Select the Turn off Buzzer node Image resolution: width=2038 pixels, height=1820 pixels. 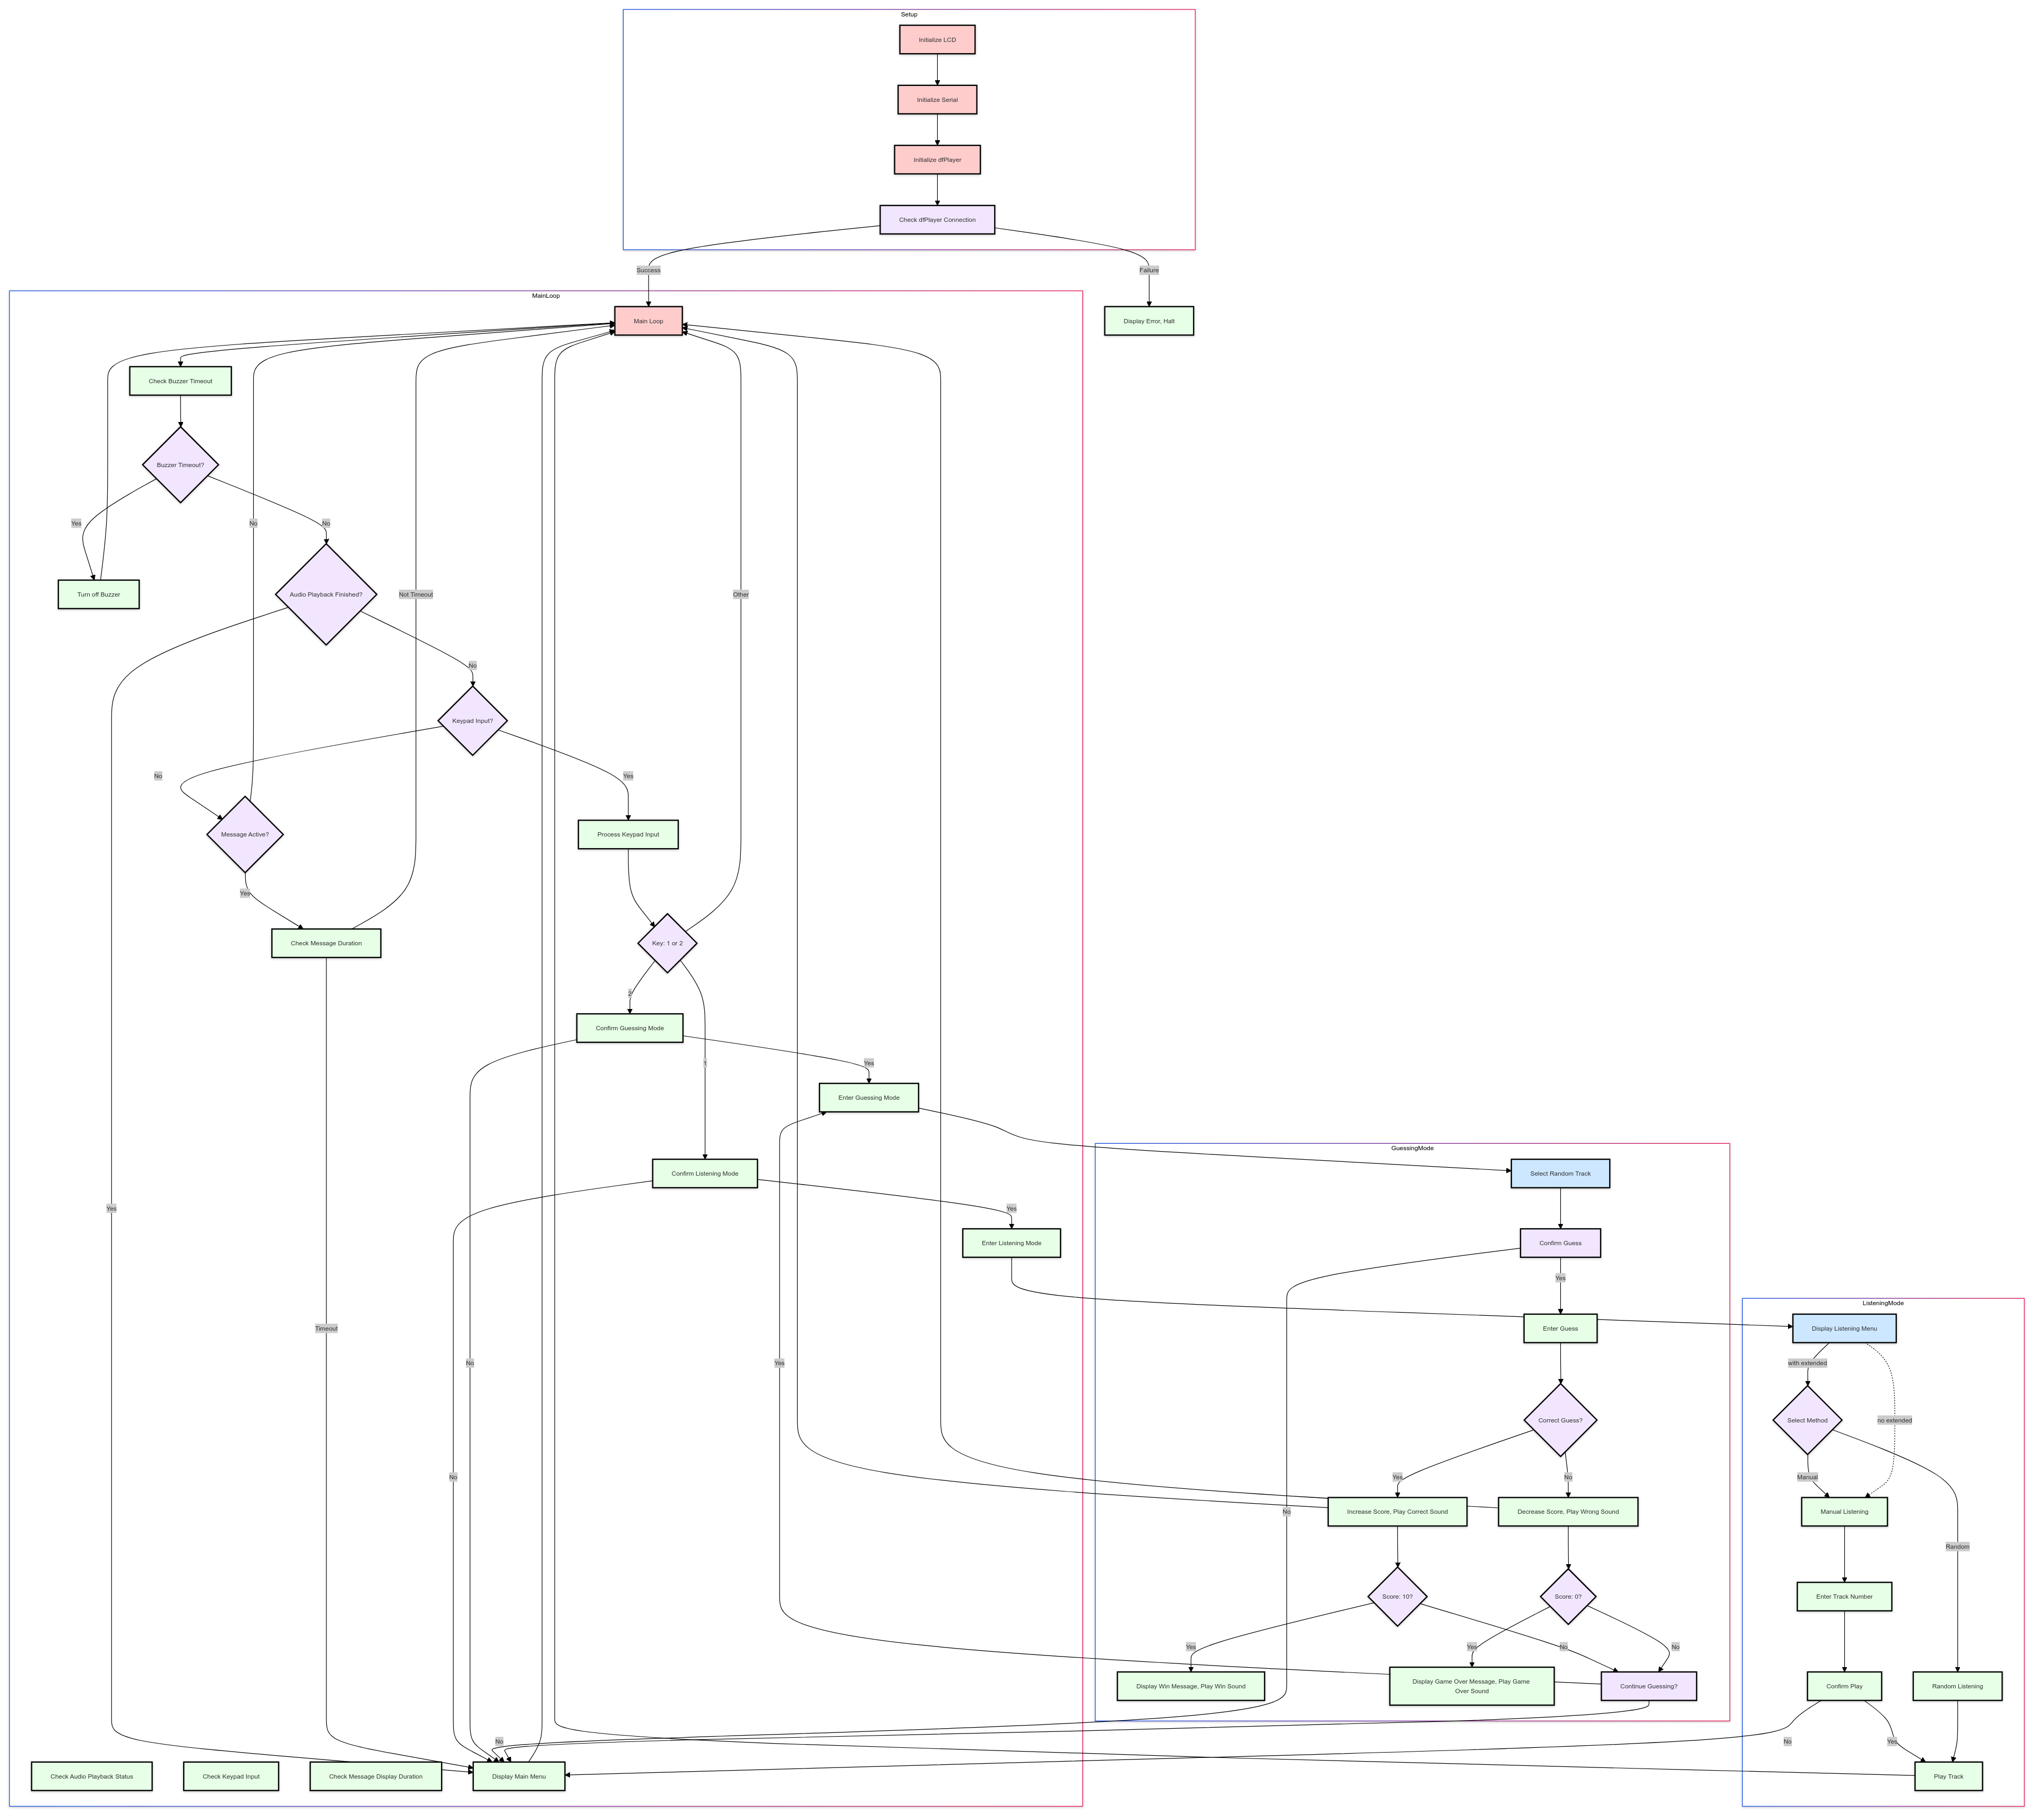click(x=98, y=594)
